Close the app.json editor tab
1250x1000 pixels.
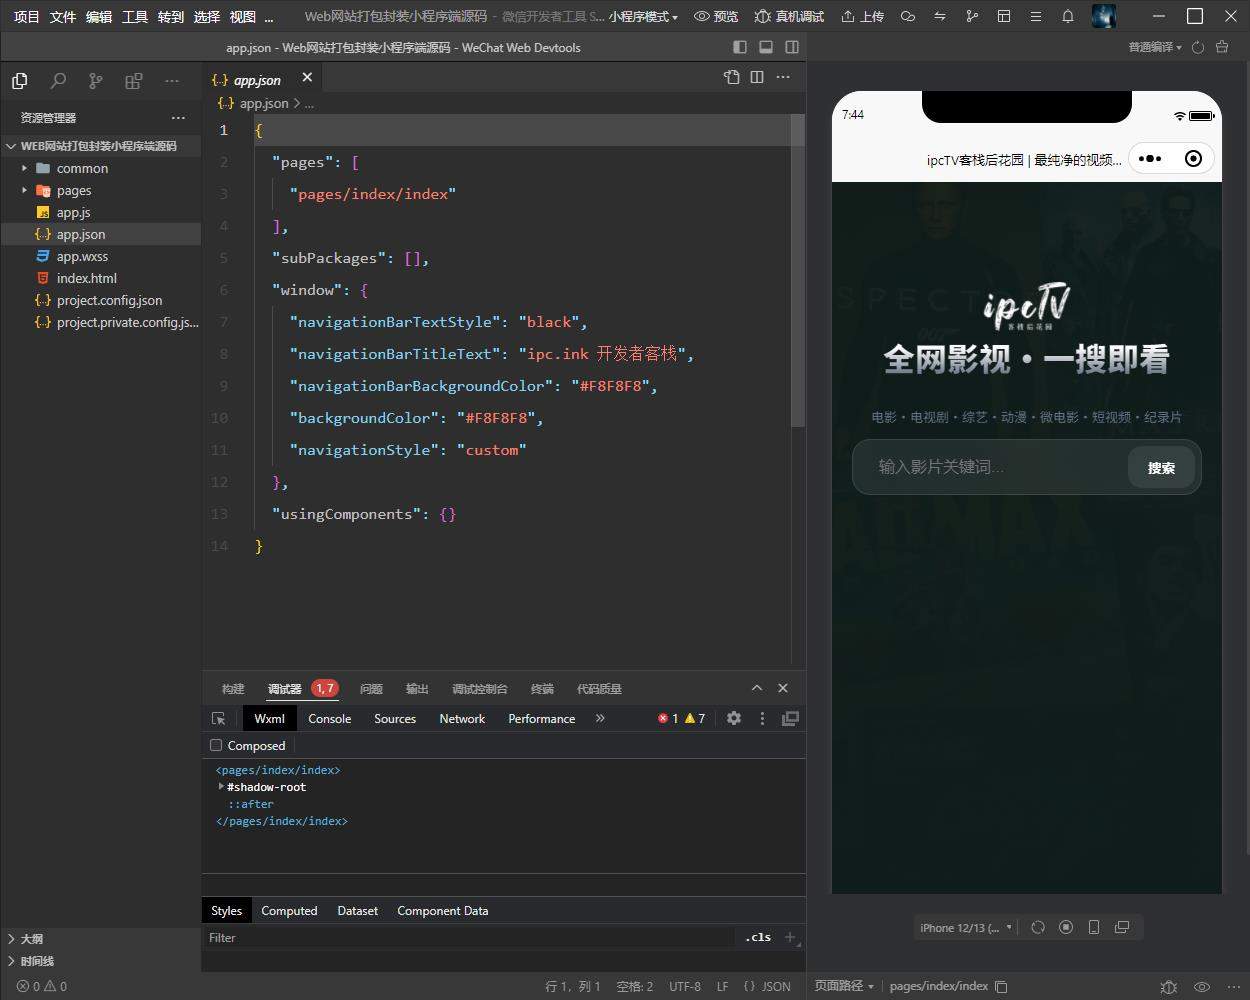[307, 77]
